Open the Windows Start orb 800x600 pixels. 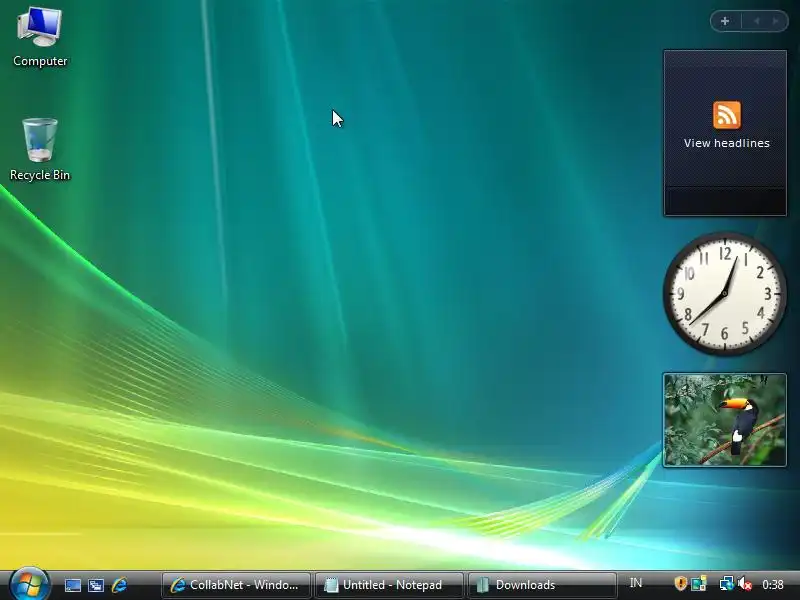(x=28, y=585)
